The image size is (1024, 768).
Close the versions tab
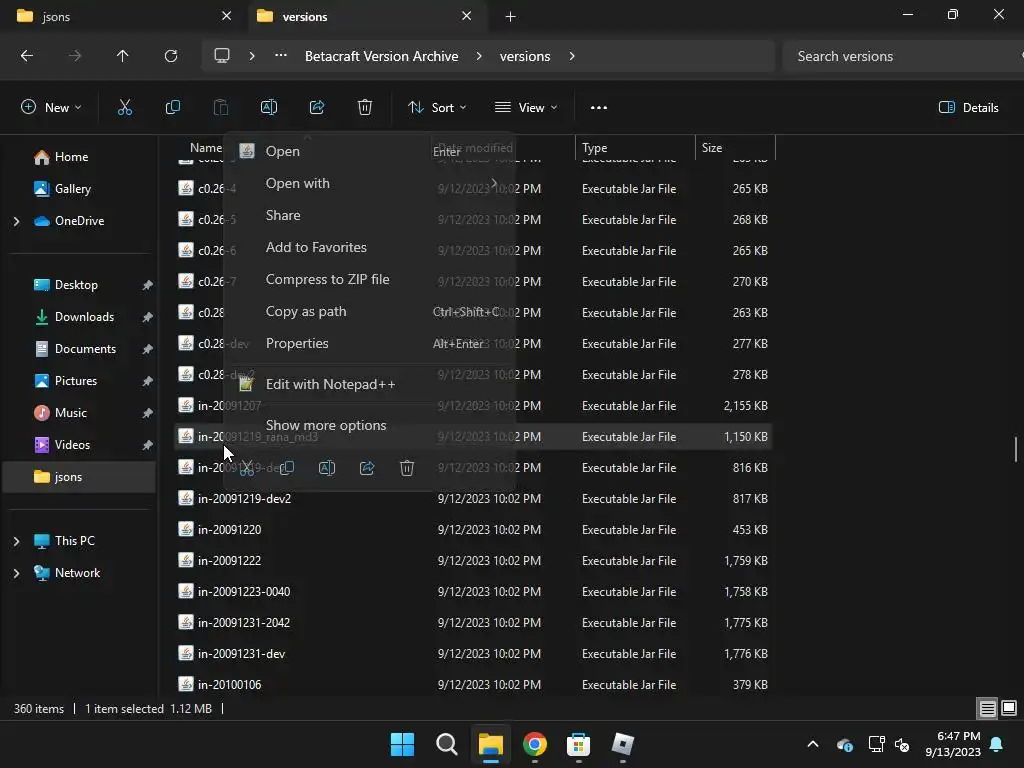click(466, 16)
